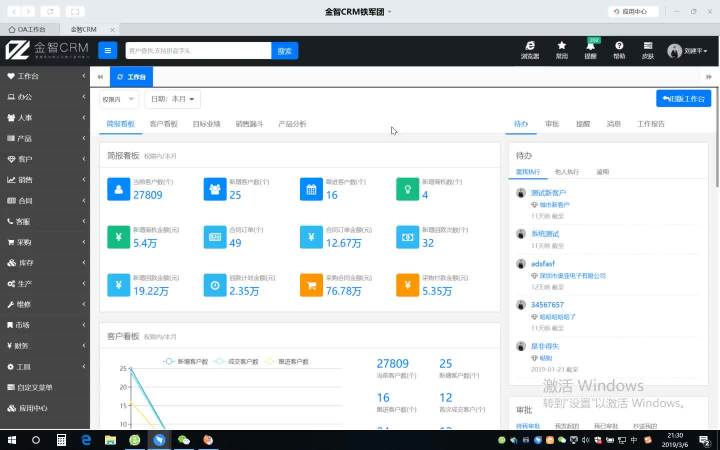The height and width of the screenshot is (450, 720).
Task: Toggle 跟进客户数 series in chart legend
Action: 287,361
